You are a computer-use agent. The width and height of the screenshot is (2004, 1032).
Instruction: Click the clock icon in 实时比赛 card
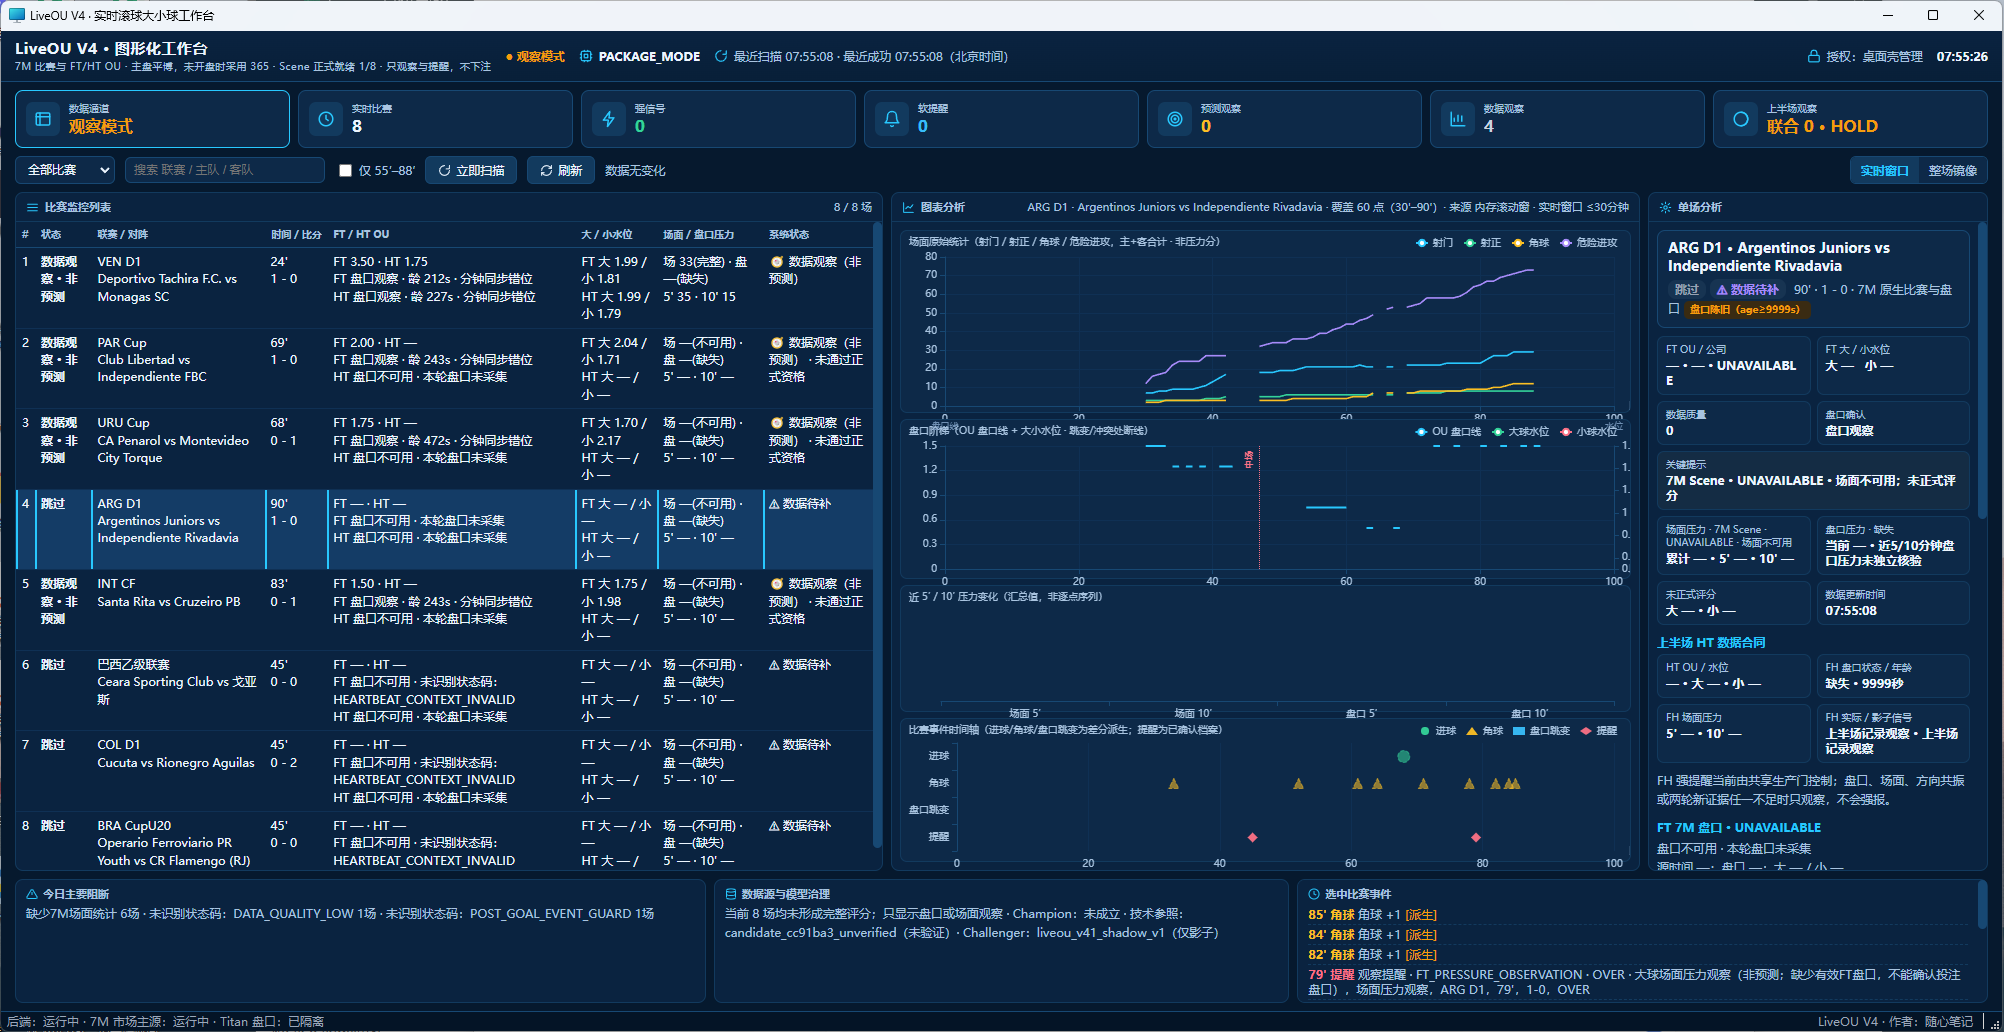click(326, 119)
